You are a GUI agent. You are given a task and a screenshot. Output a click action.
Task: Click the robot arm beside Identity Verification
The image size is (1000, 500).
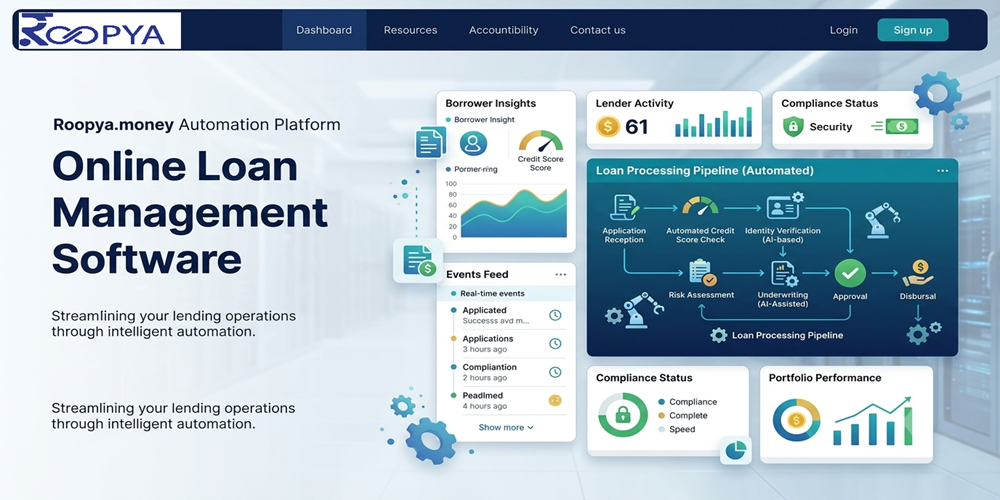(881, 220)
